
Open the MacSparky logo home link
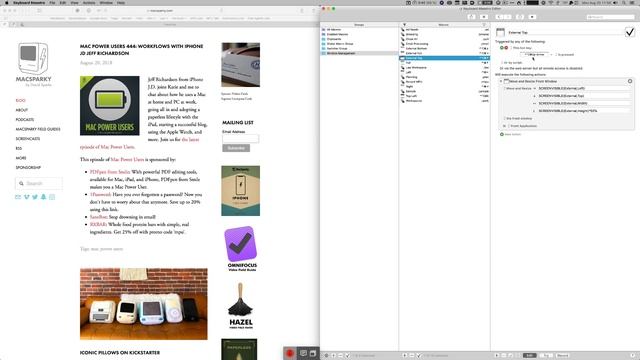point(33,63)
